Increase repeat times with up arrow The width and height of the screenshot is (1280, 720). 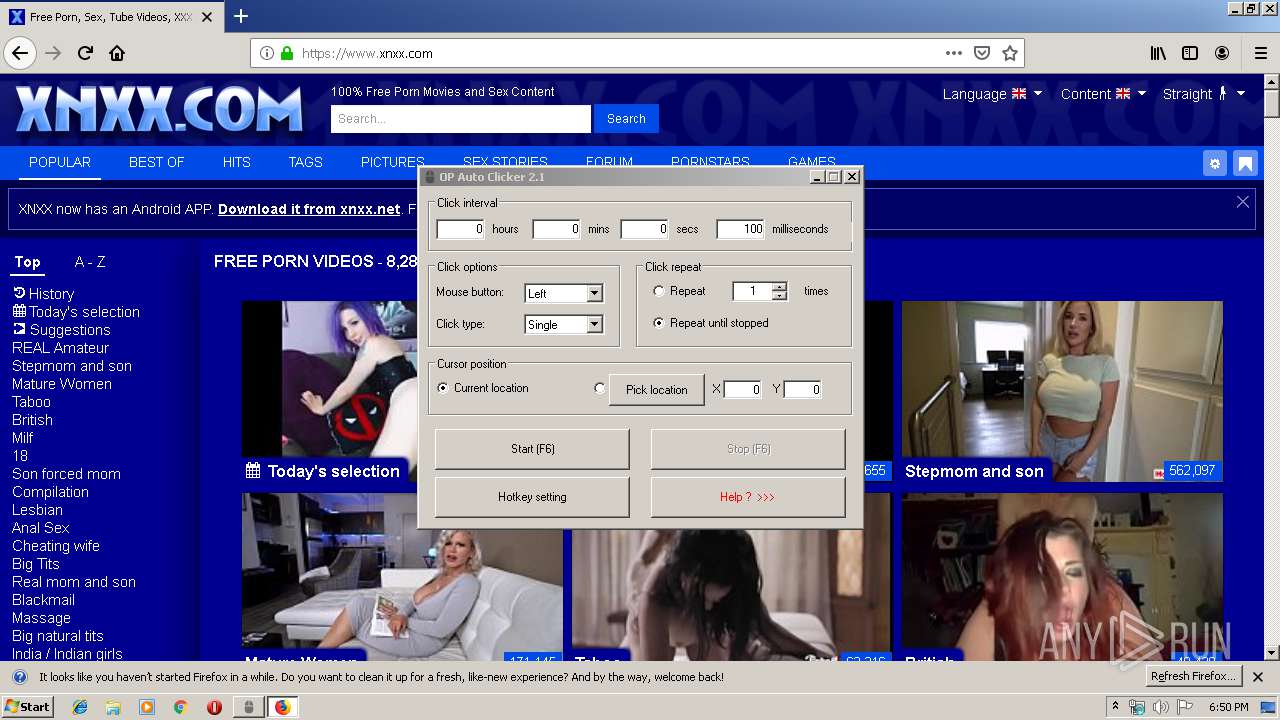click(x=780, y=286)
